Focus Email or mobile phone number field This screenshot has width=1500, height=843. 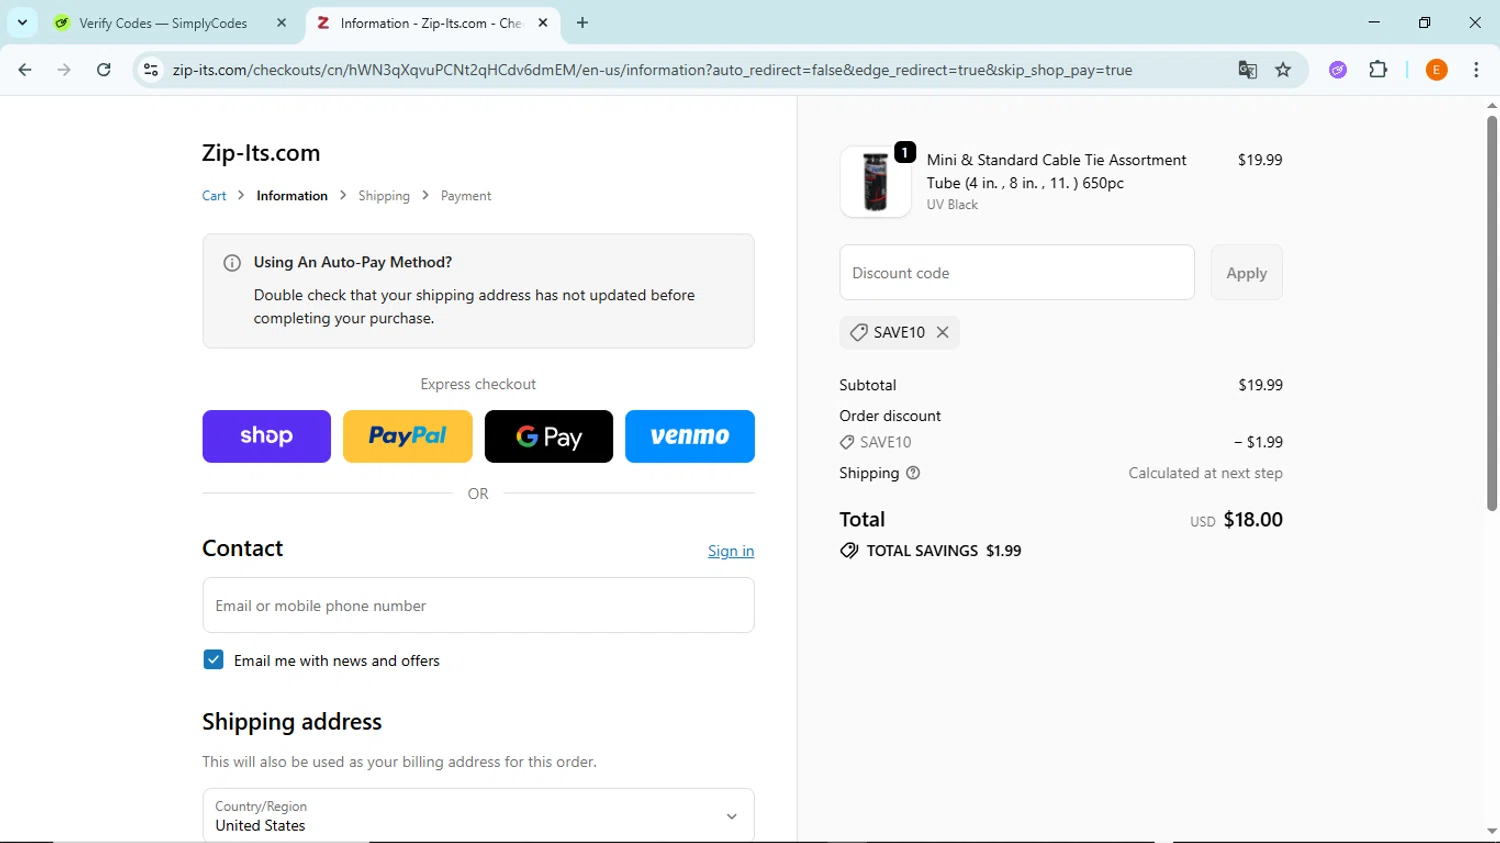(x=478, y=605)
